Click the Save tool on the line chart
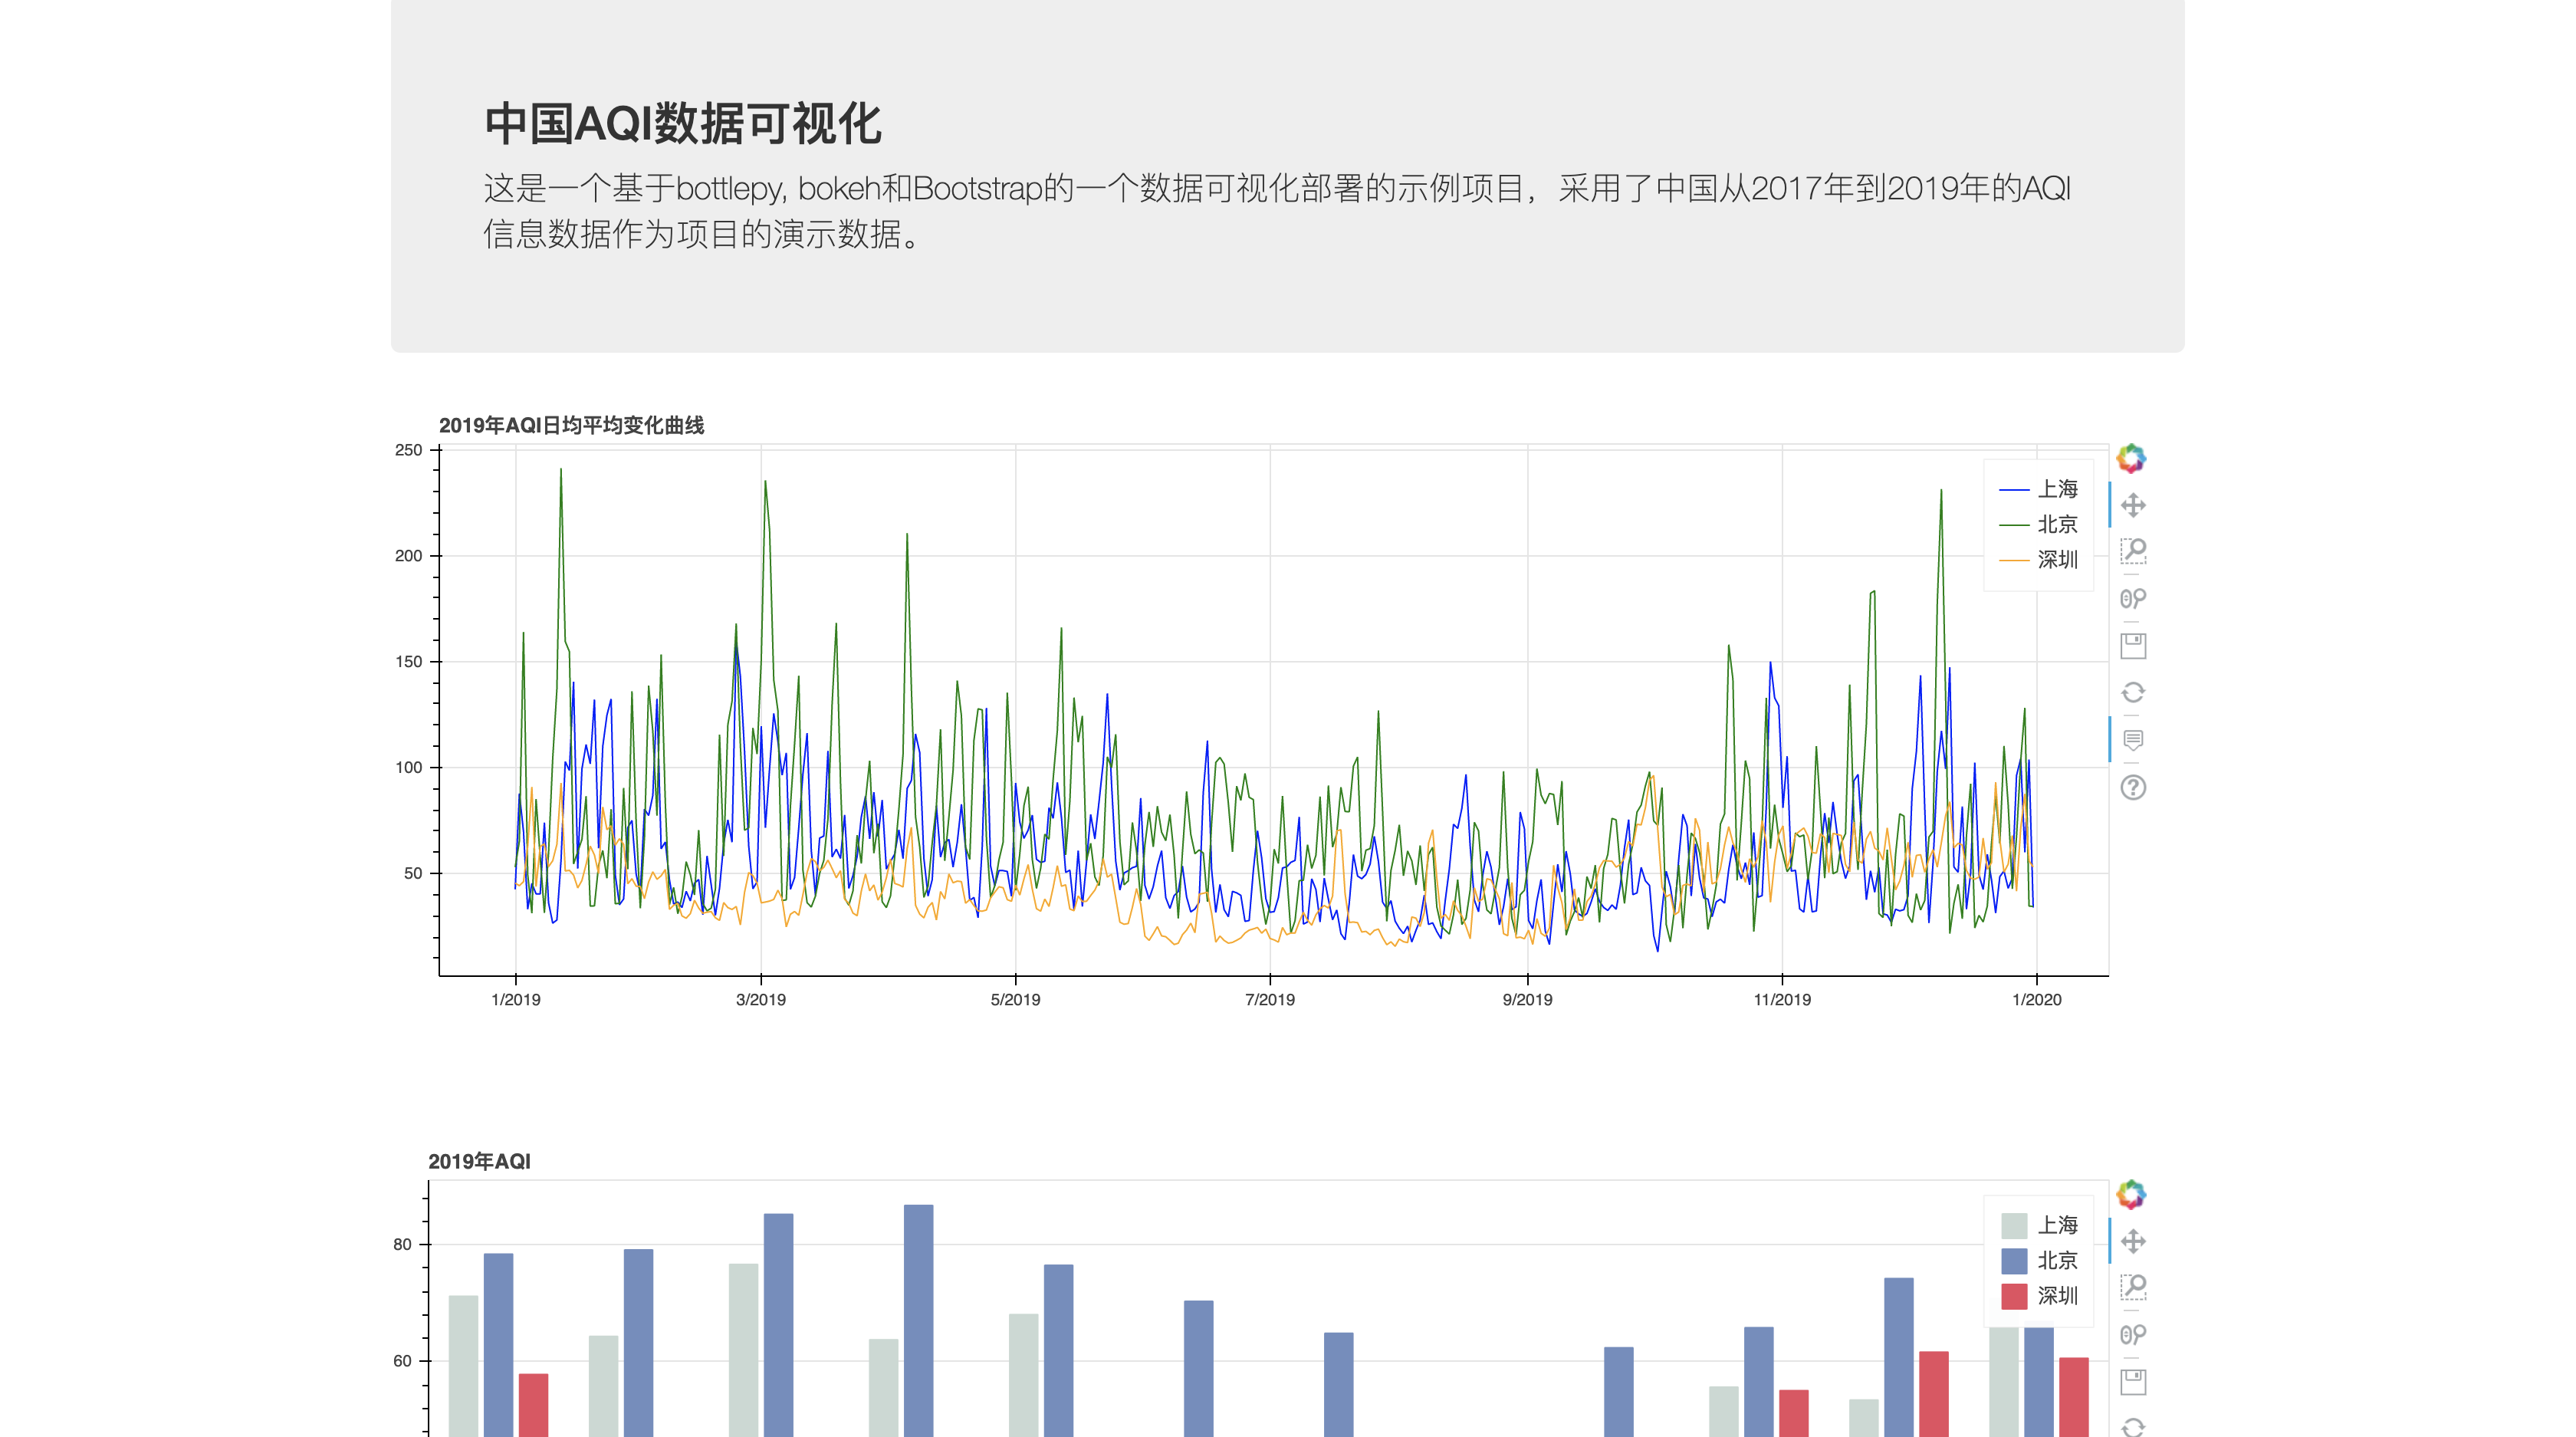 [x=2132, y=646]
